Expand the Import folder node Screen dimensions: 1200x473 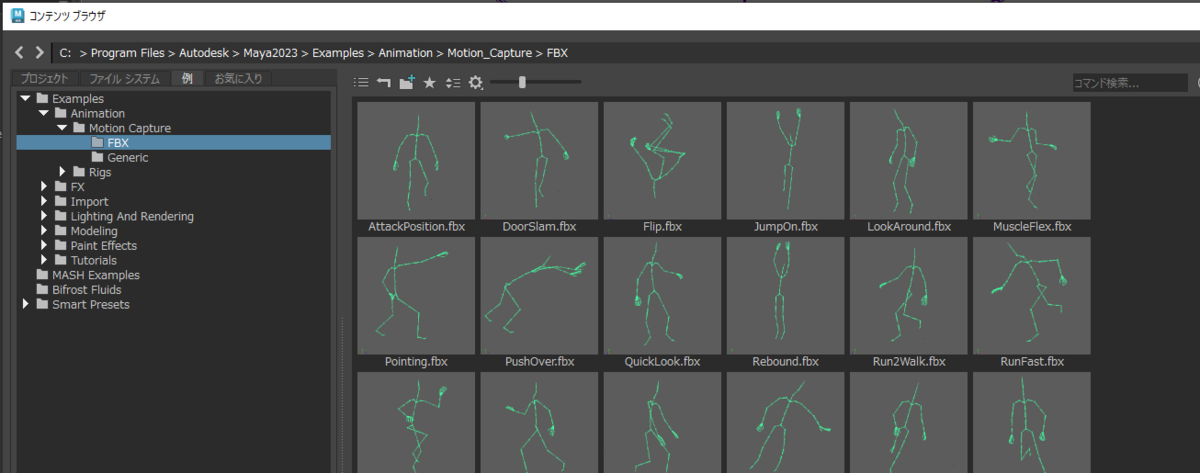44,201
